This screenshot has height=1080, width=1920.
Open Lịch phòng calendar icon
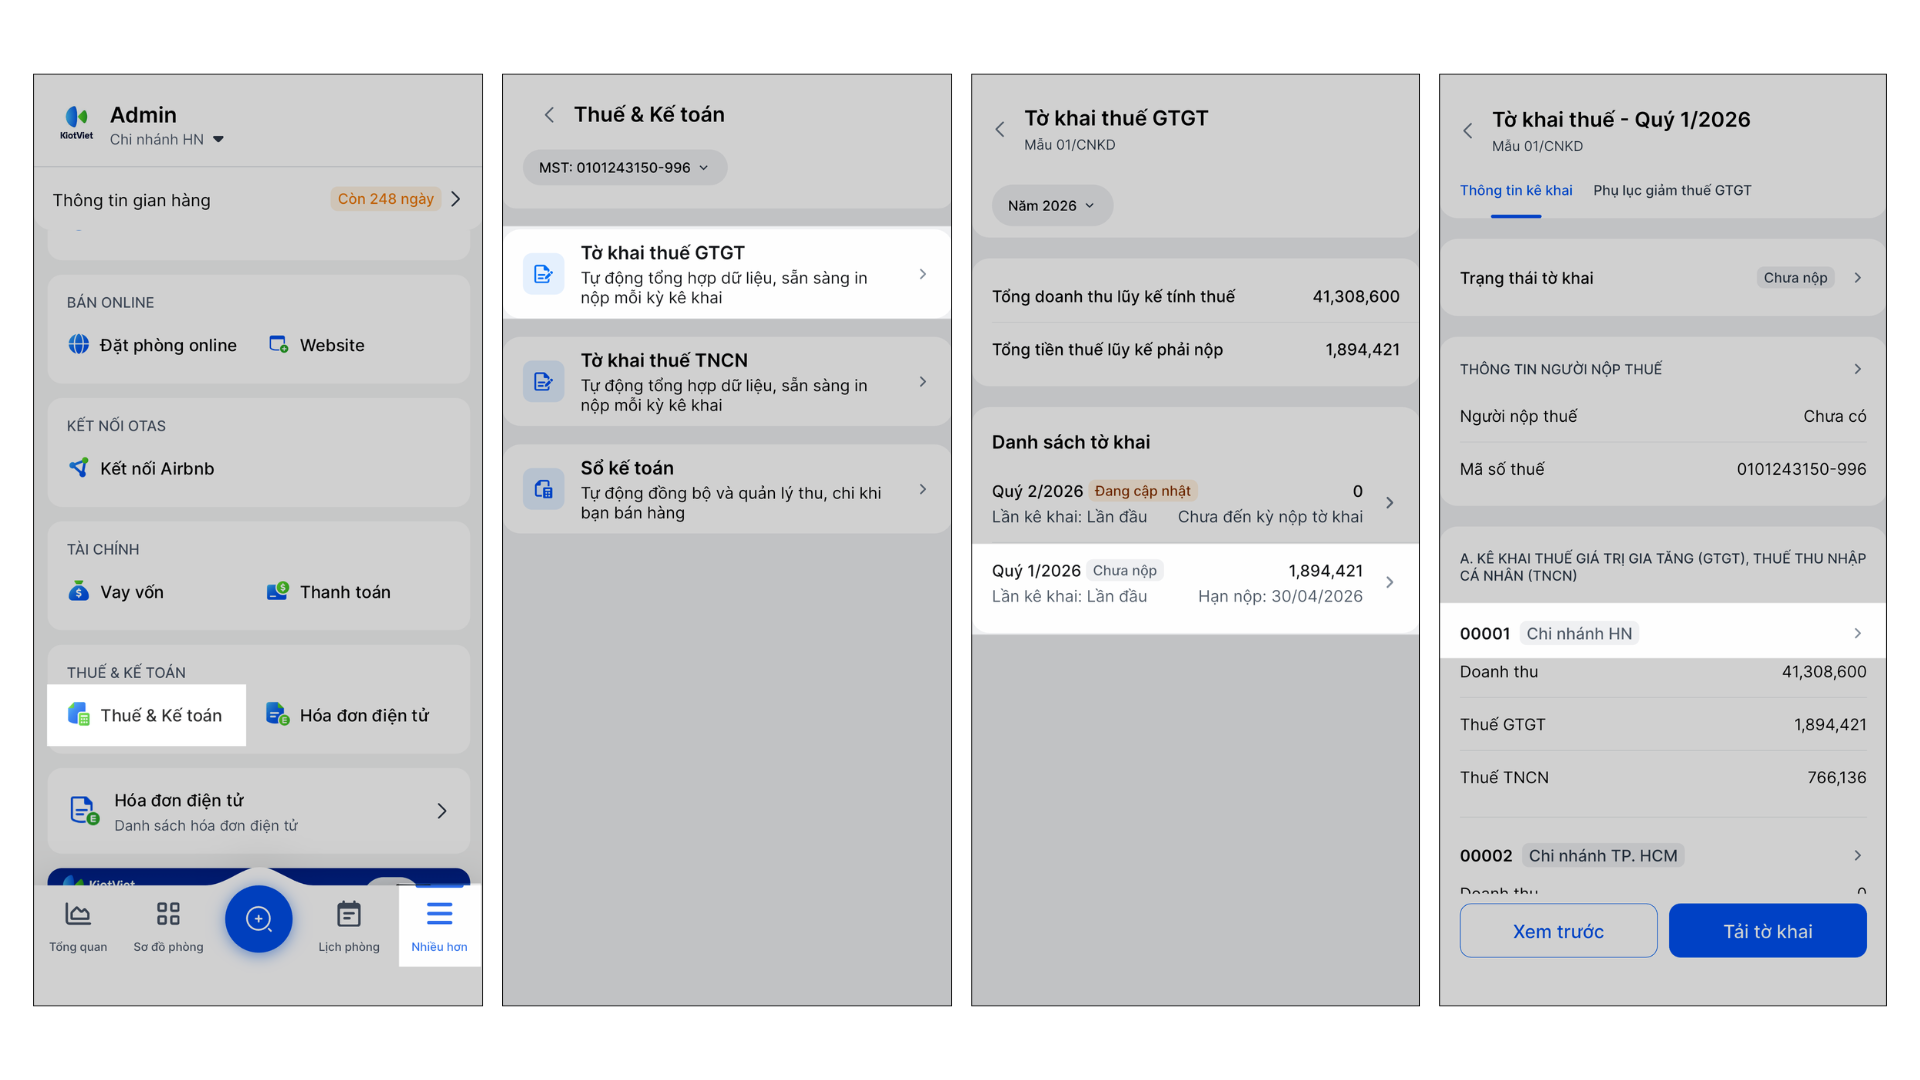(349, 914)
